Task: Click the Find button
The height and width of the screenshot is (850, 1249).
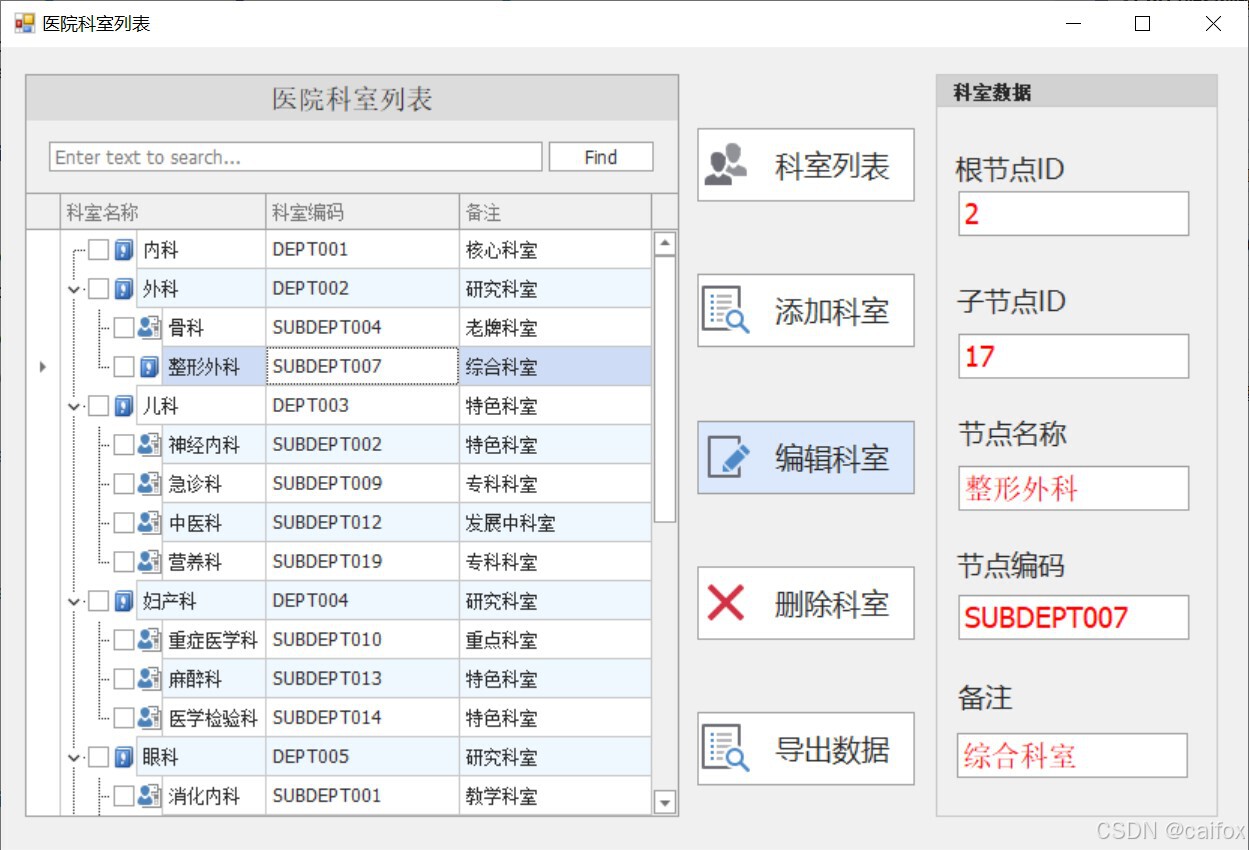Action: tap(601, 157)
